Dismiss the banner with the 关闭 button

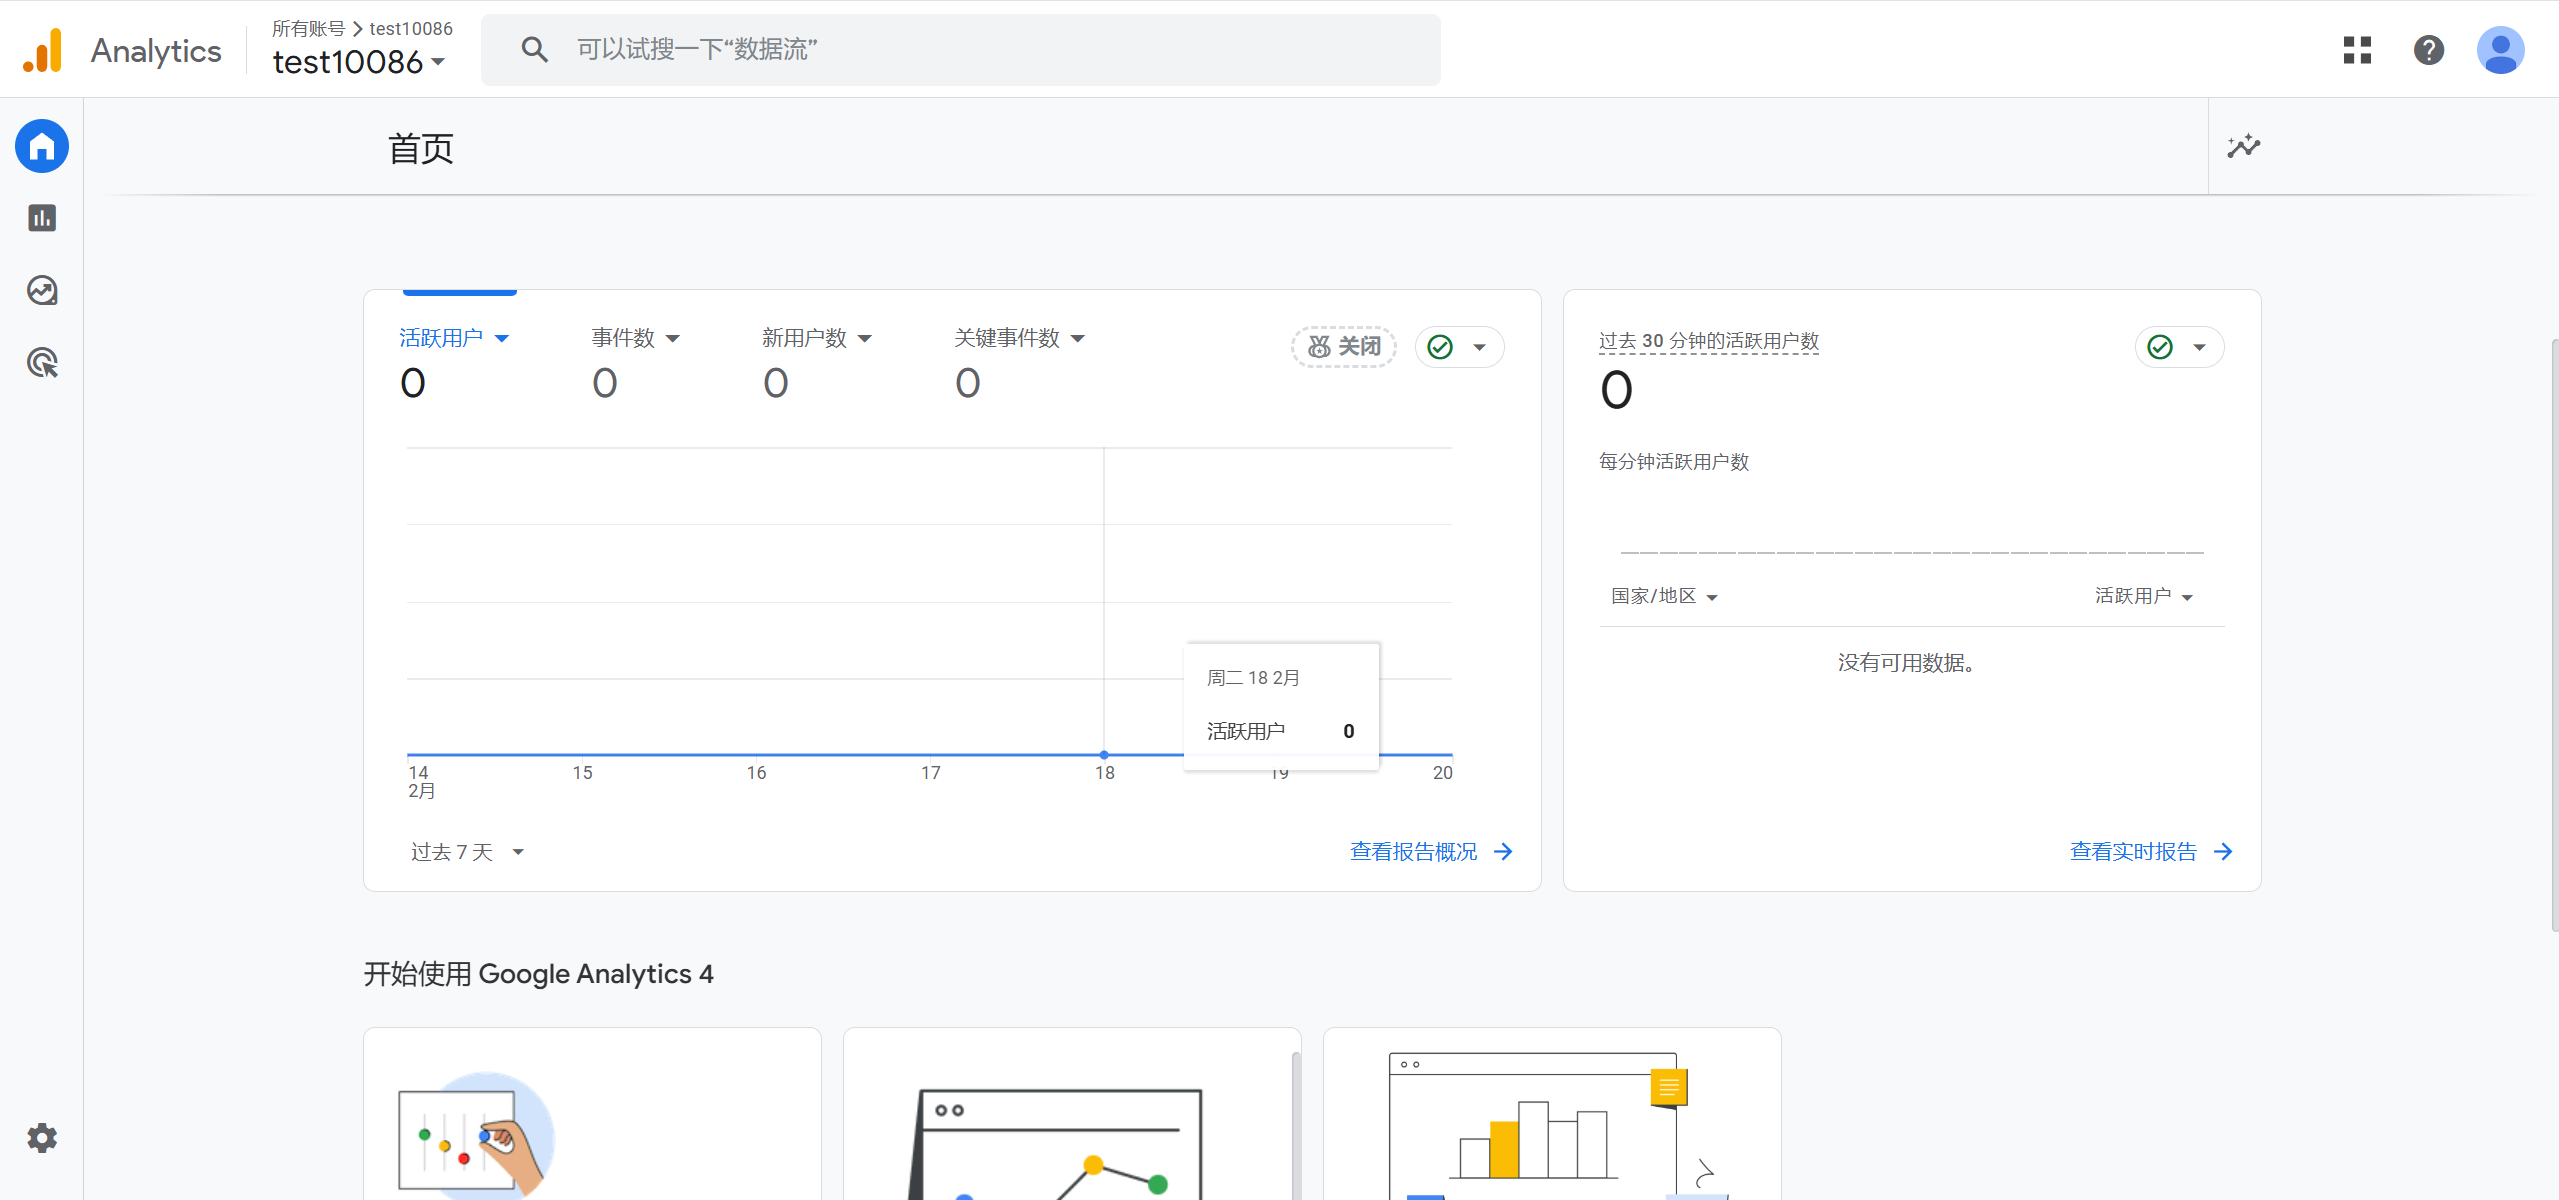[x=1342, y=346]
